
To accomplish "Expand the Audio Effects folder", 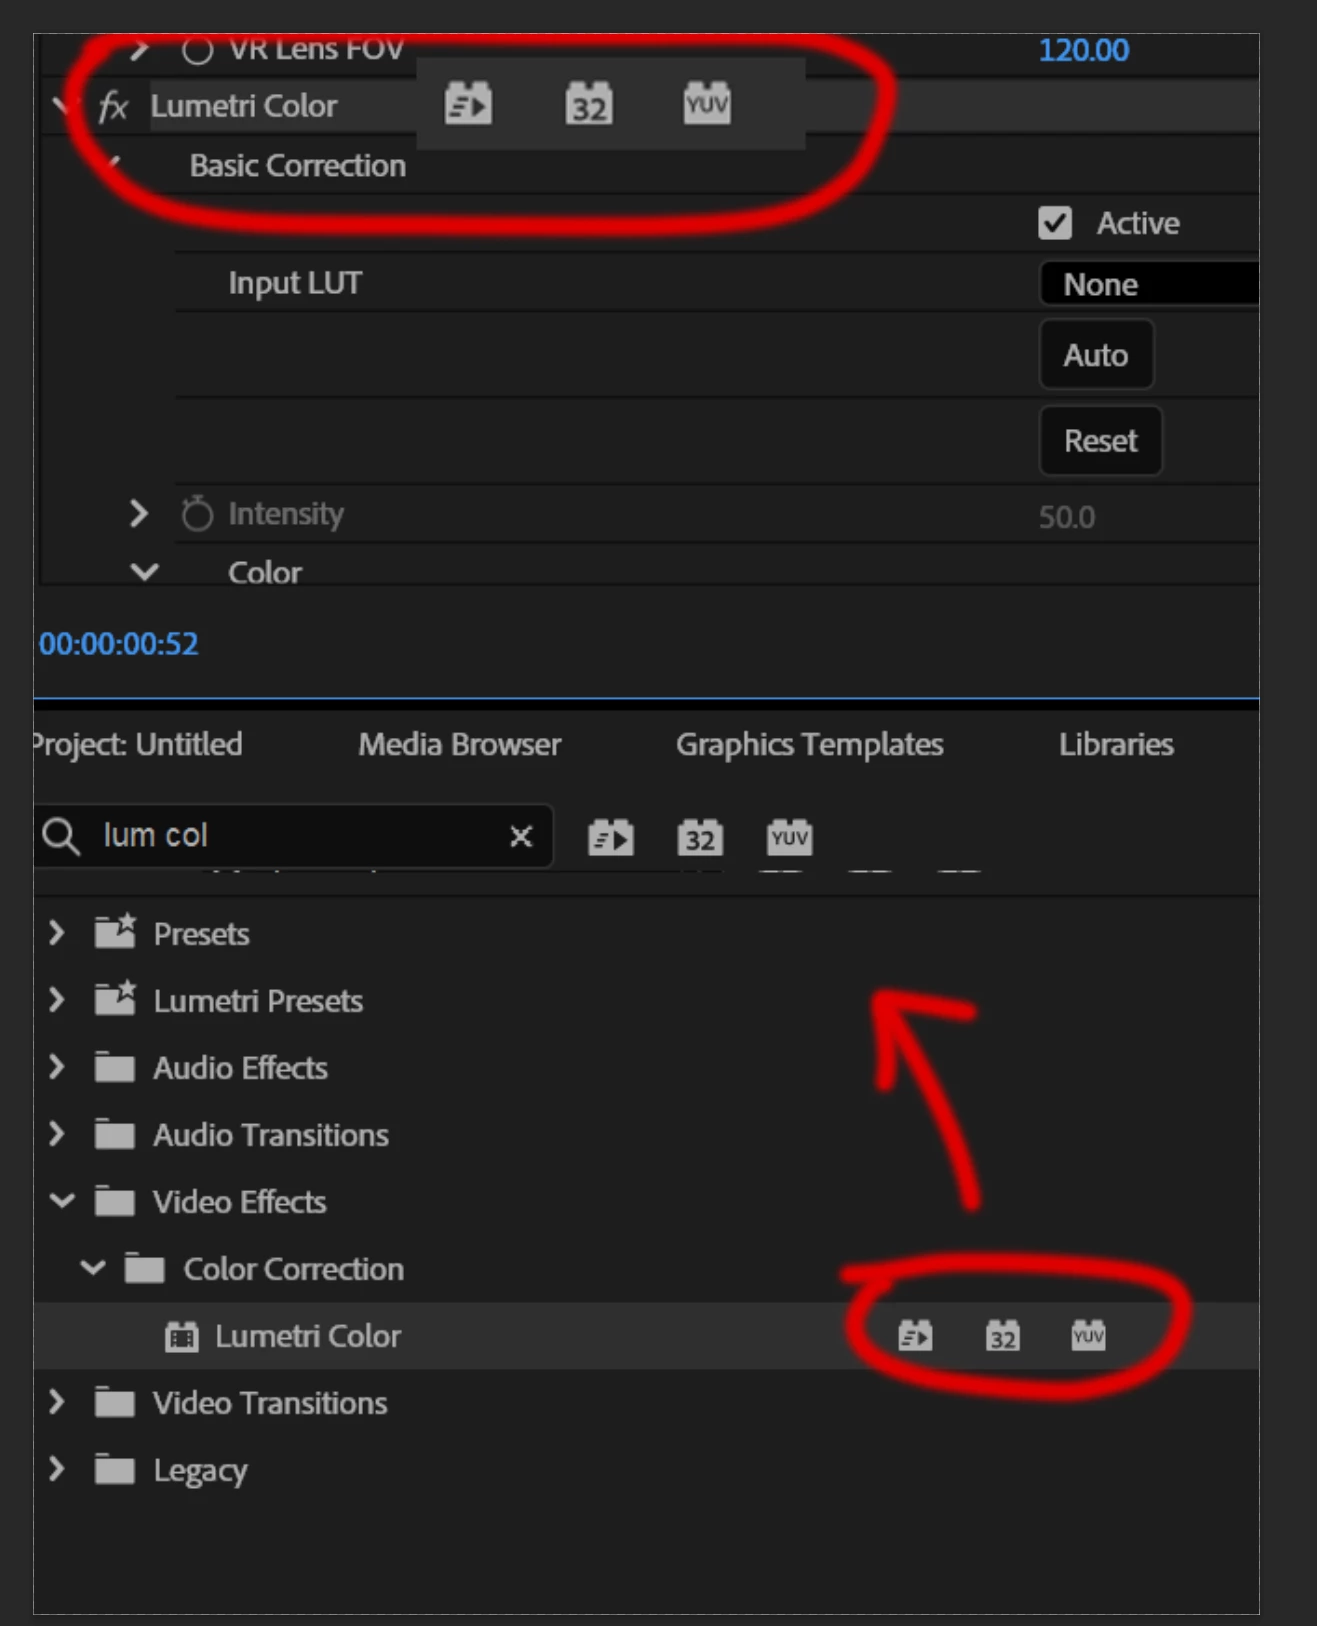I will [x=56, y=1067].
